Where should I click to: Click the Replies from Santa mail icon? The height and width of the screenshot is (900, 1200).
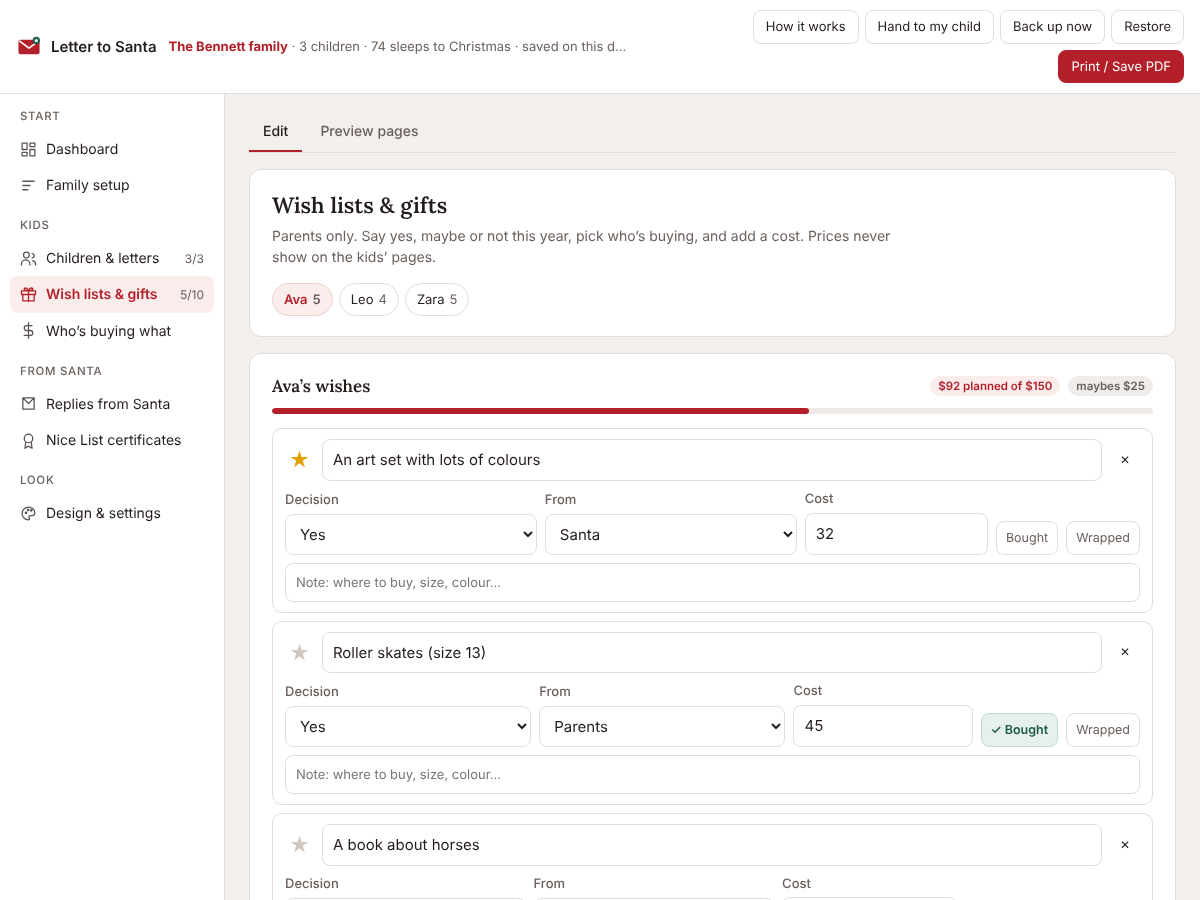point(28,404)
